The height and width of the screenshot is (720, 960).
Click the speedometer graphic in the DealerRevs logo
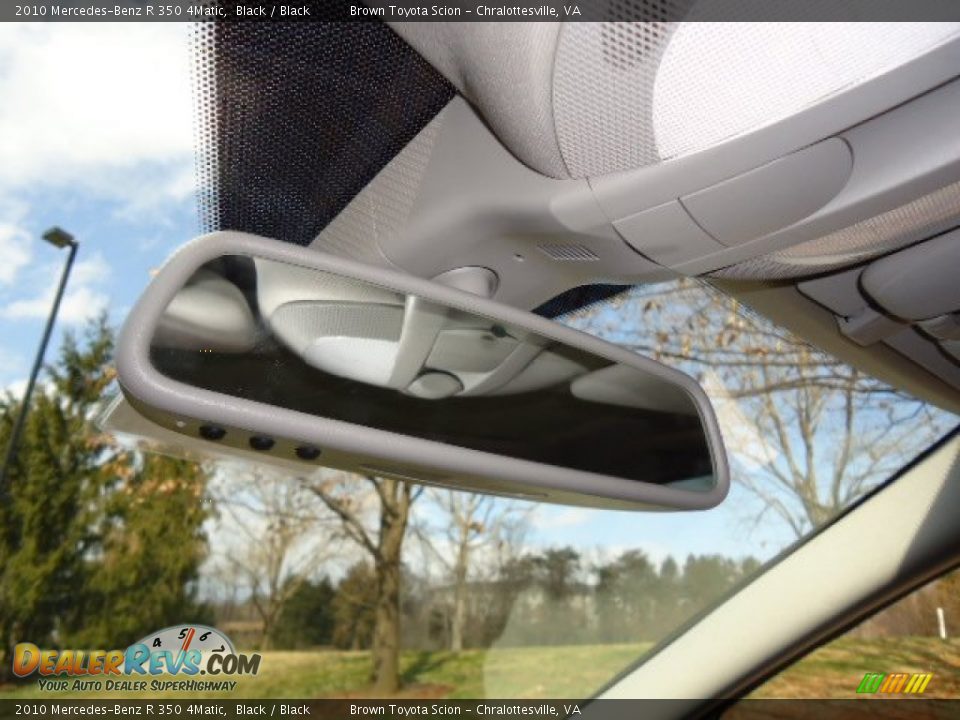click(x=190, y=638)
